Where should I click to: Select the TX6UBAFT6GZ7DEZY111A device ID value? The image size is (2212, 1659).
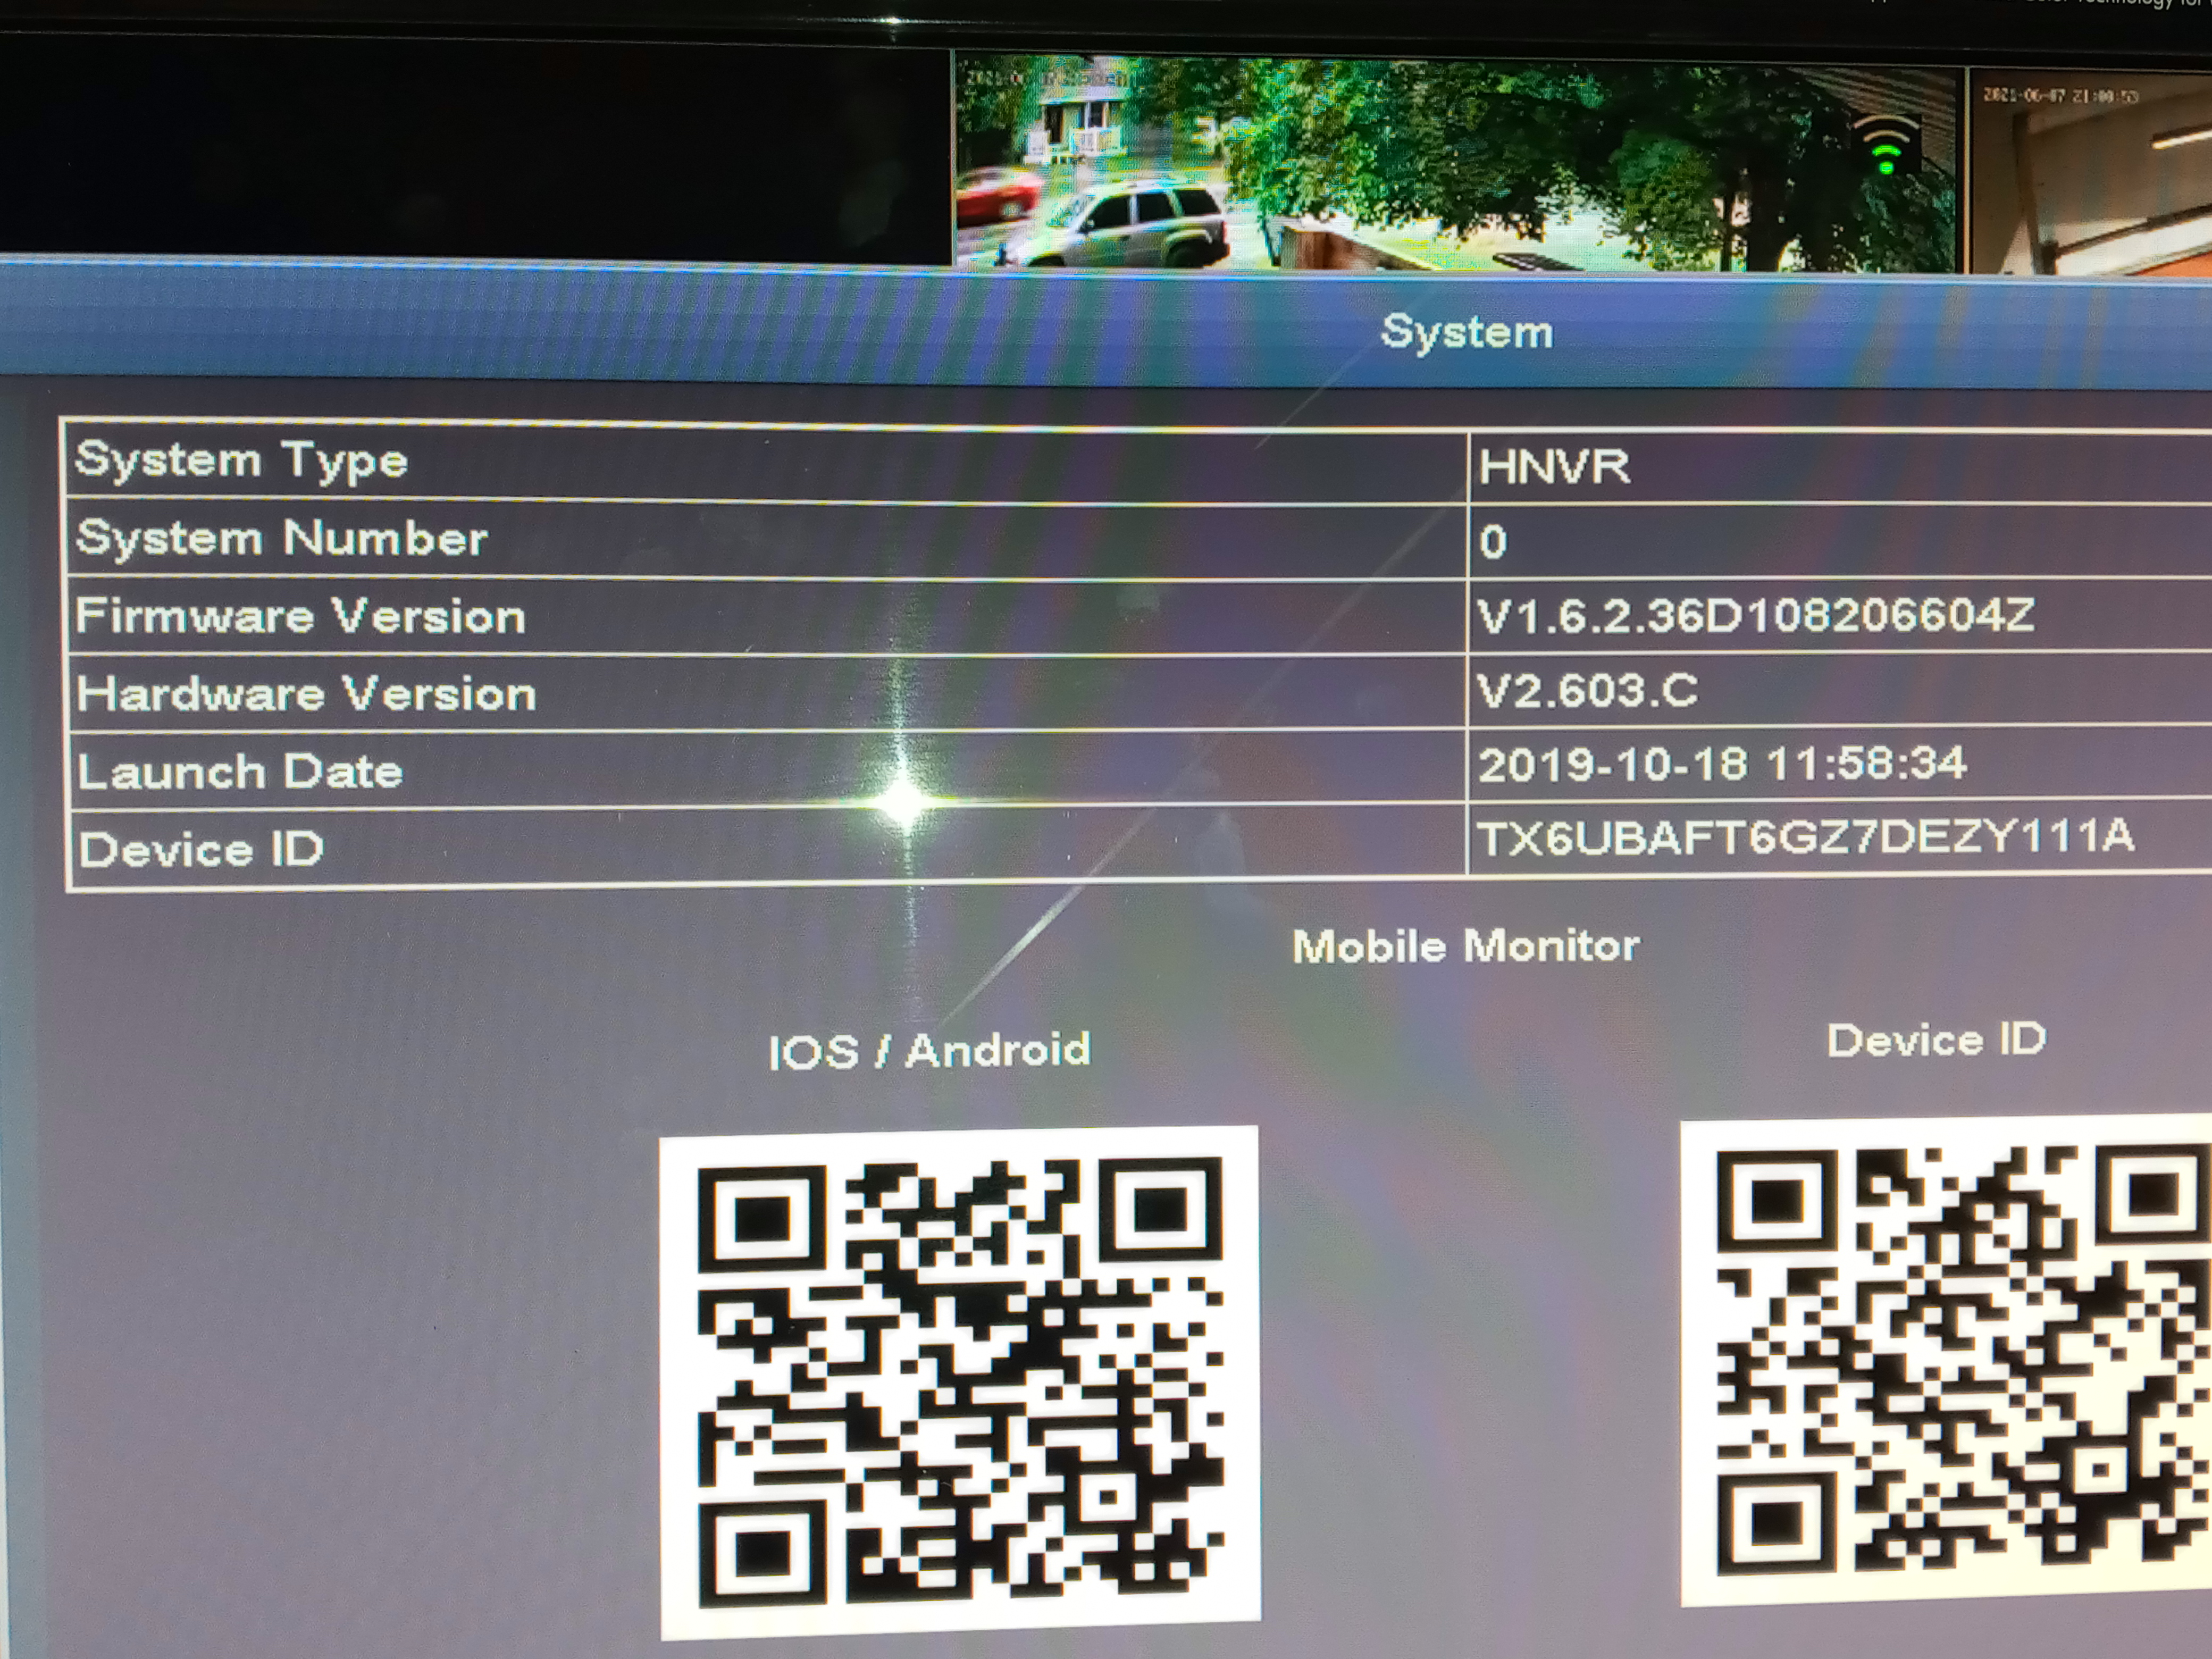coord(1805,838)
